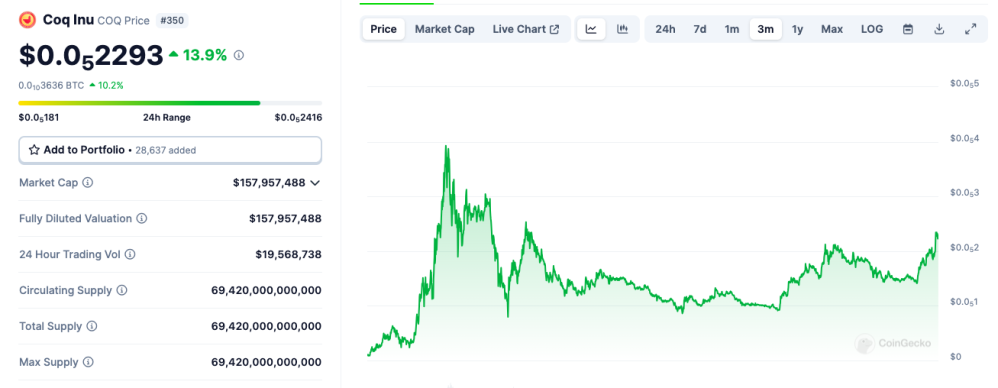Switch to the Market Cap tab
998x388 pixels.
tap(445, 29)
